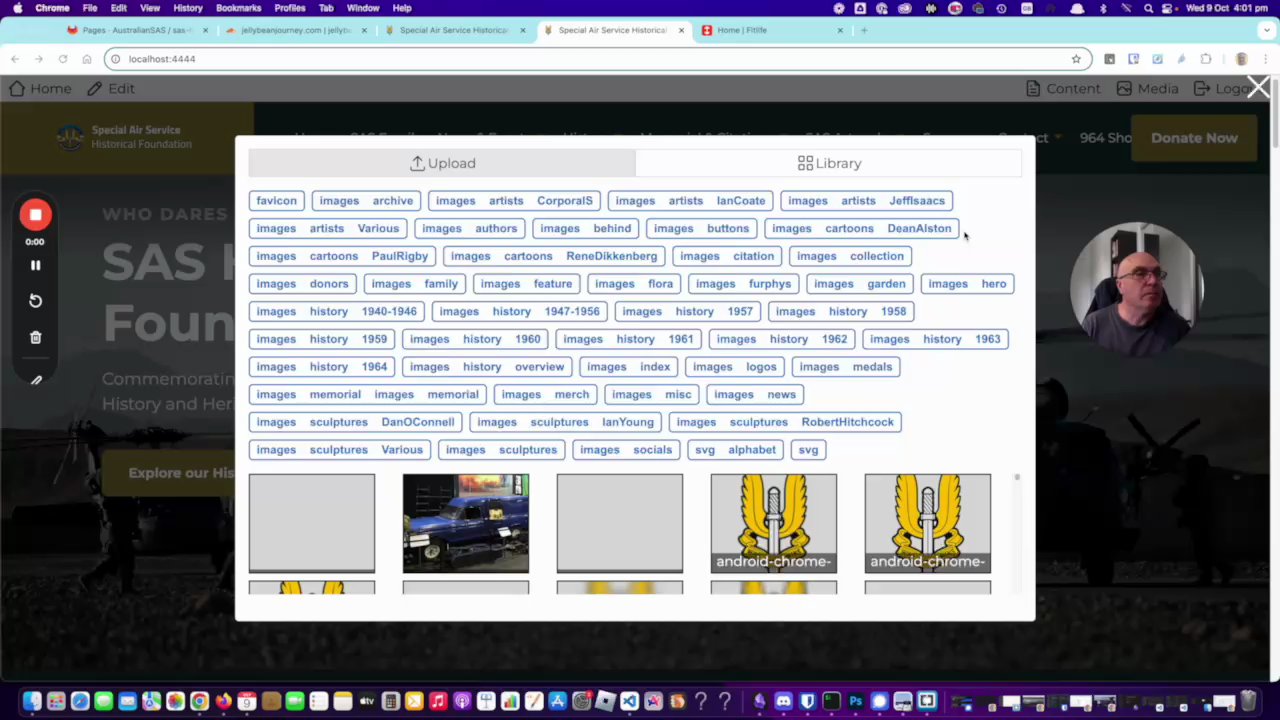The height and width of the screenshot is (720, 1280).
Task: Open Content in the site admin toolbar
Action: tap(1064, 88)
